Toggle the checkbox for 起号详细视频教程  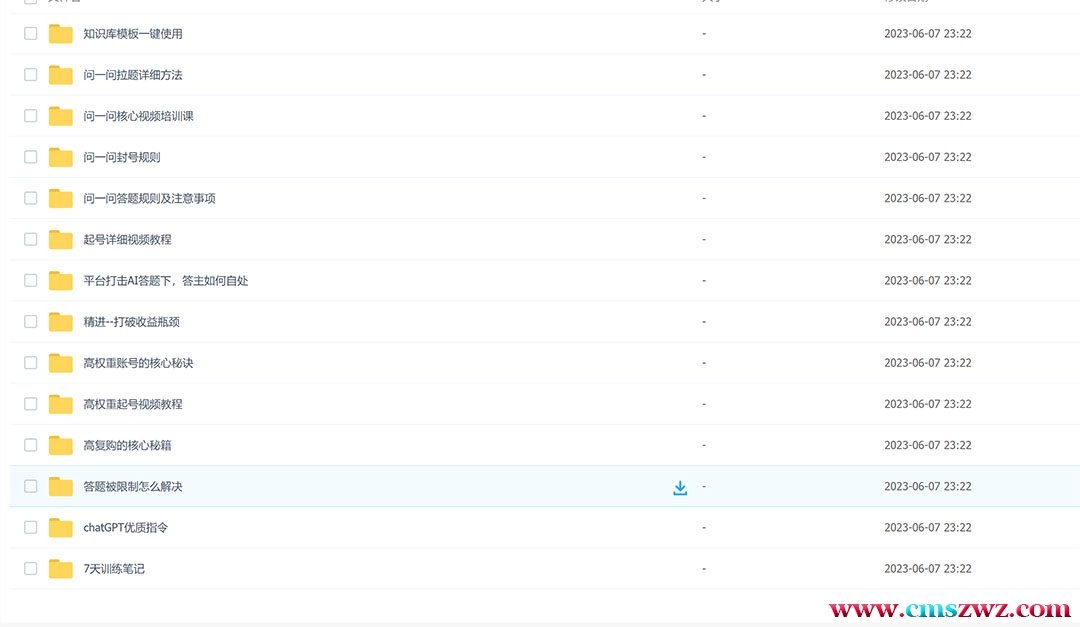tap(30, 240)
